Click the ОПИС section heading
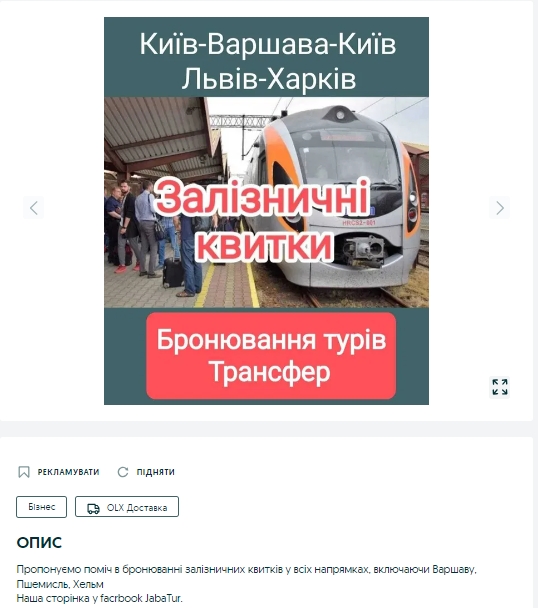538x608 pixels. pos(39,543)
